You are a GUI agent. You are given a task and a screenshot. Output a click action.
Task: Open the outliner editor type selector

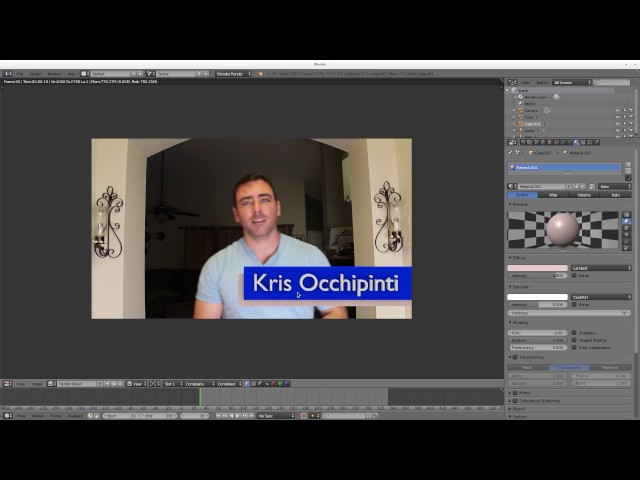(x=512, y=82)
